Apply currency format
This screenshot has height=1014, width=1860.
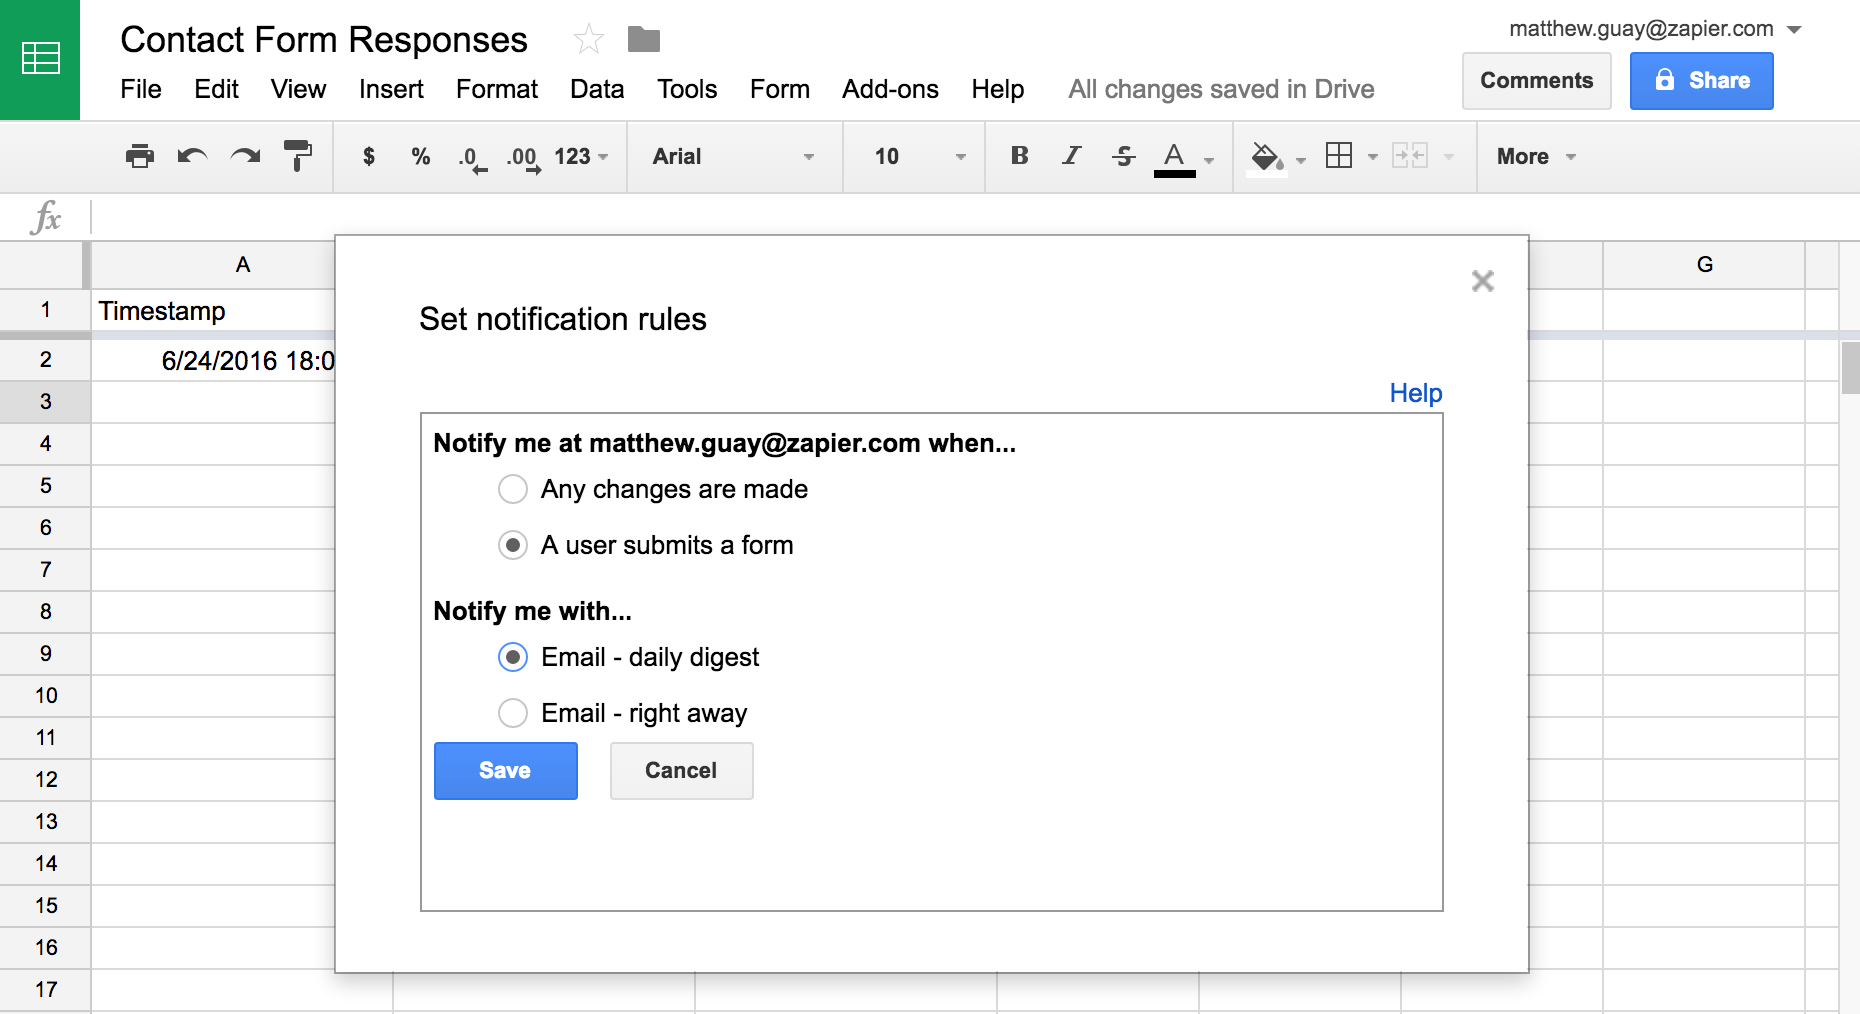pos(368,156)
